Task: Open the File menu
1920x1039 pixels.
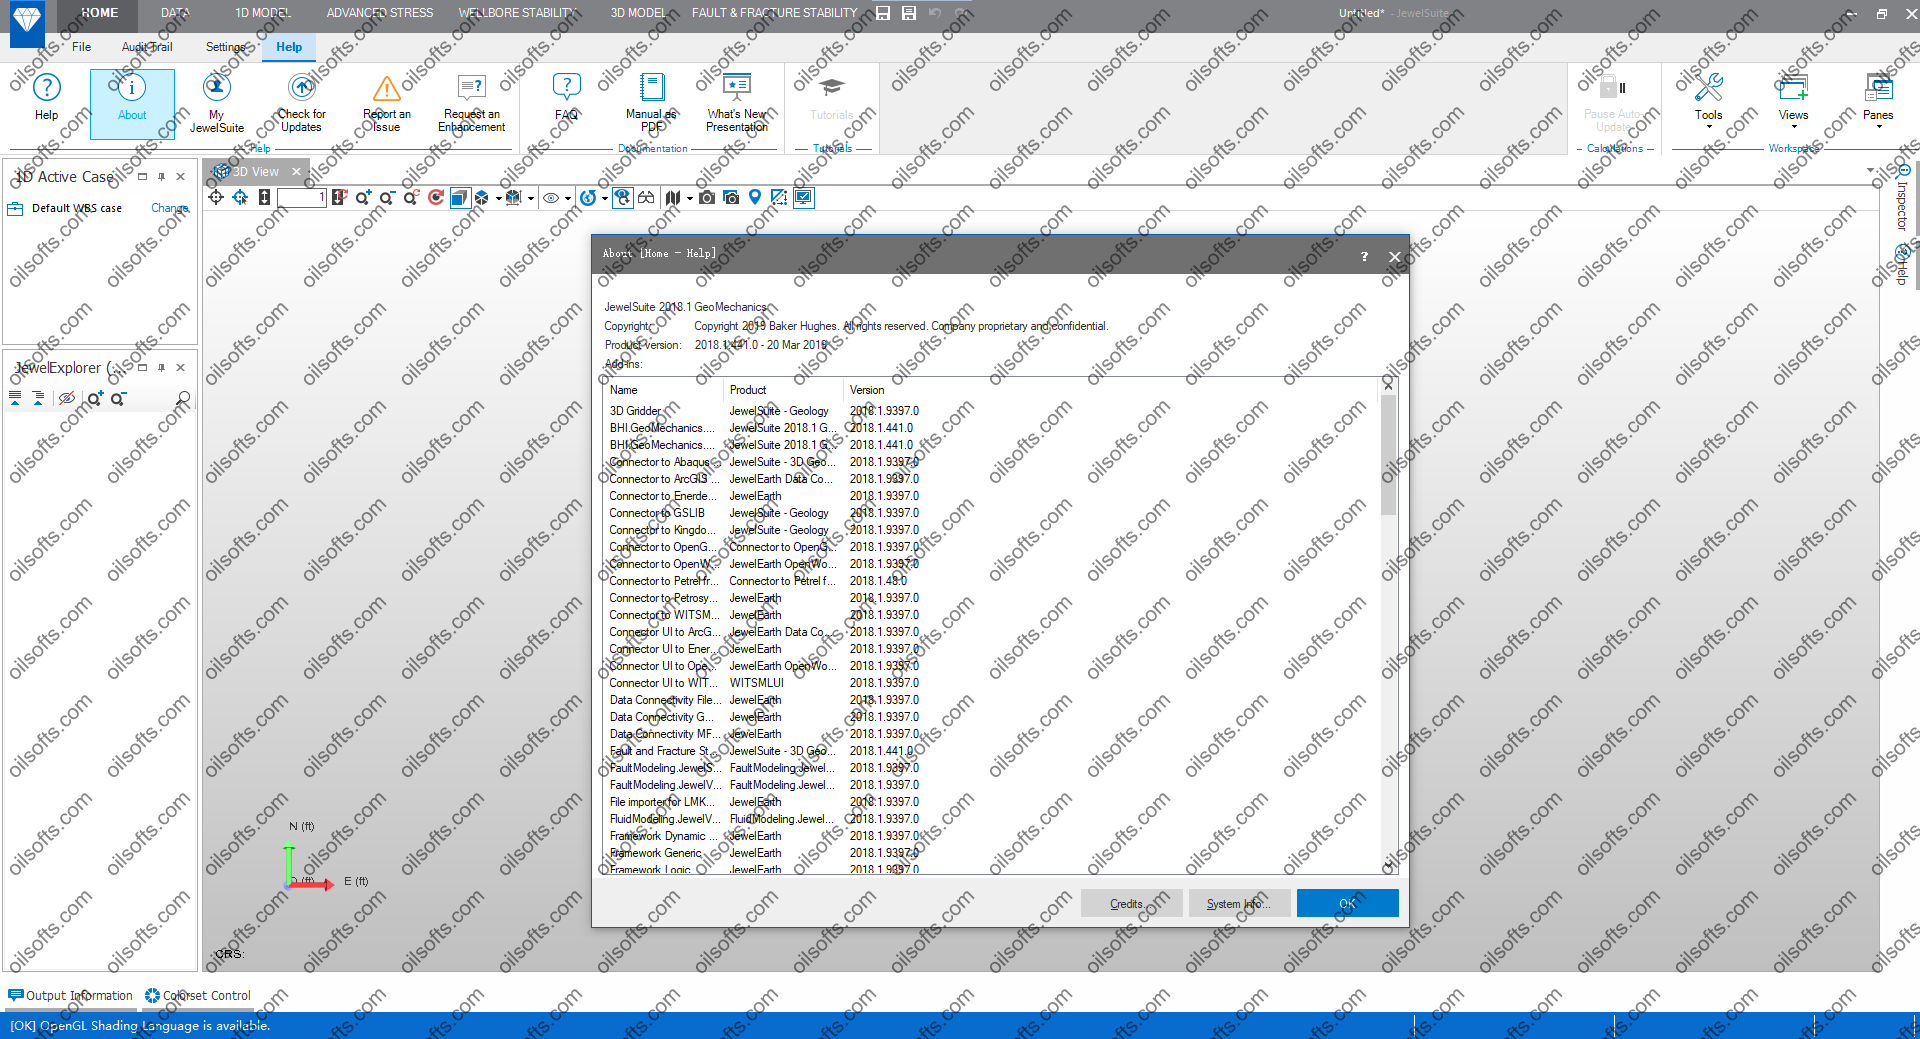Action: pyautogui.click(x=81, y=47)
